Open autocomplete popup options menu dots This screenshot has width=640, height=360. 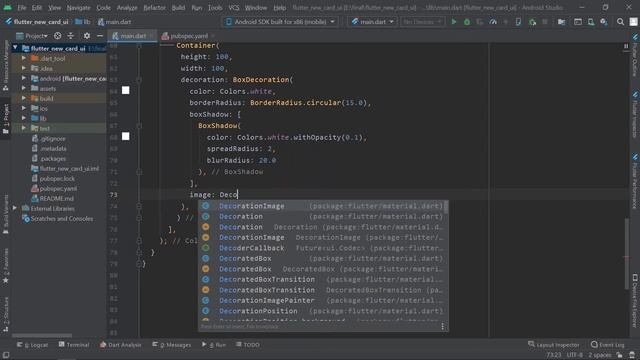click(x=442, y=326)
